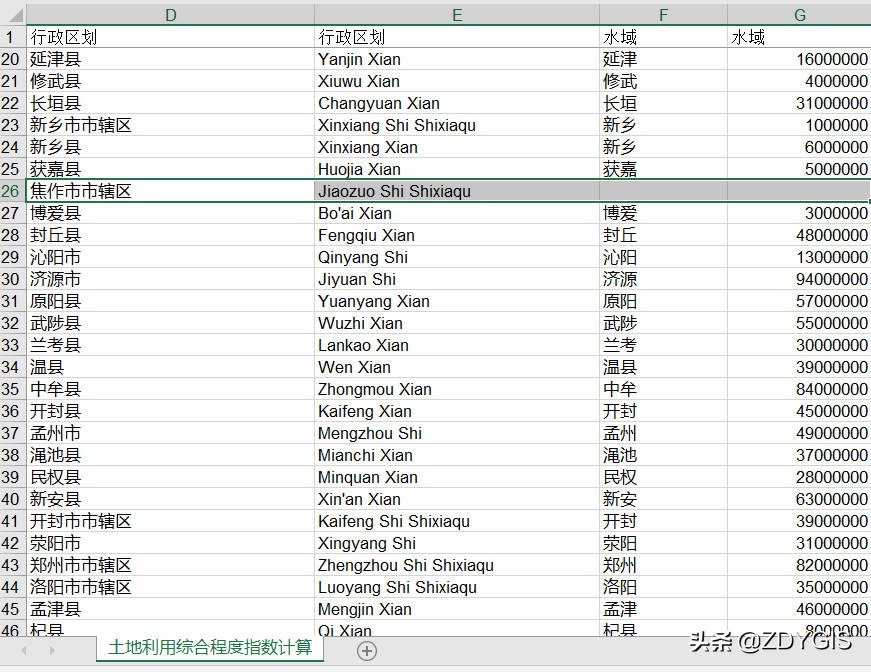Screen dimensions: 871x672
Task: Select column F header
Action: click(663, 14)
